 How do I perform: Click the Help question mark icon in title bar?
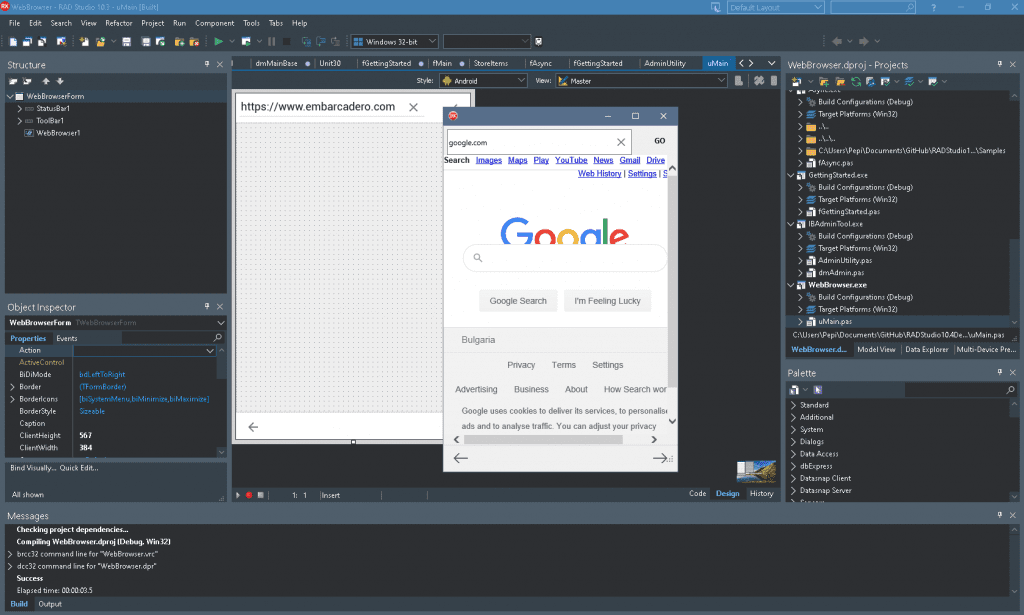tap(933, 7)
